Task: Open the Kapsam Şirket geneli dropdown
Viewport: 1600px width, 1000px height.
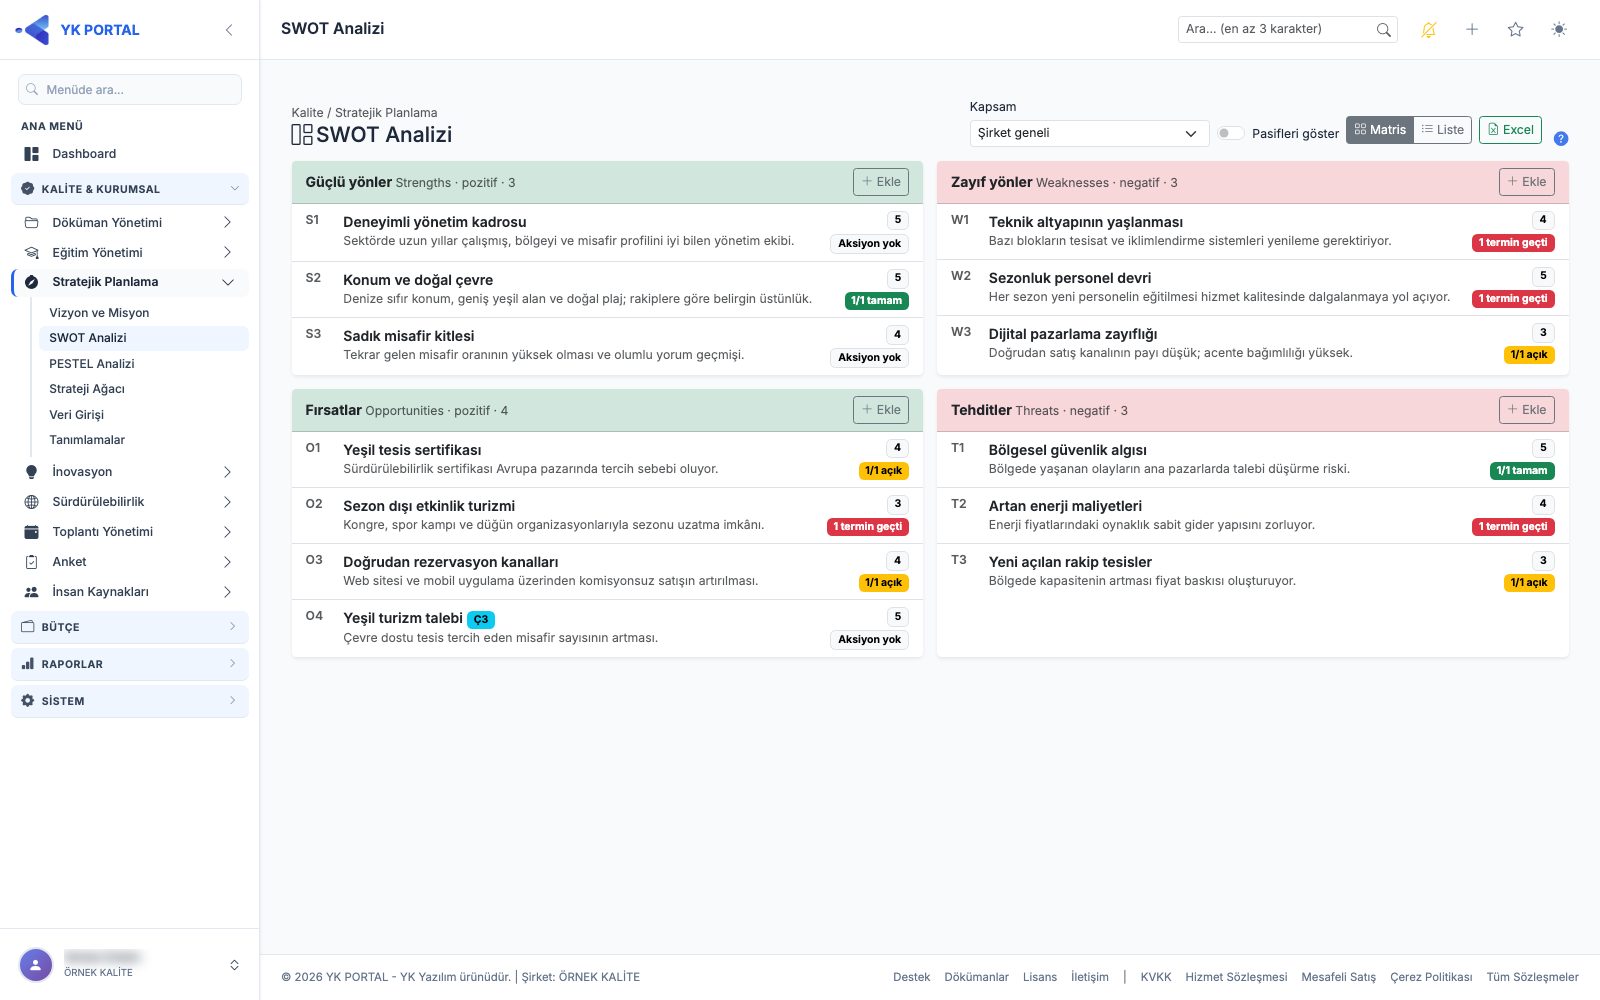Action: (x=1089, y=133)
